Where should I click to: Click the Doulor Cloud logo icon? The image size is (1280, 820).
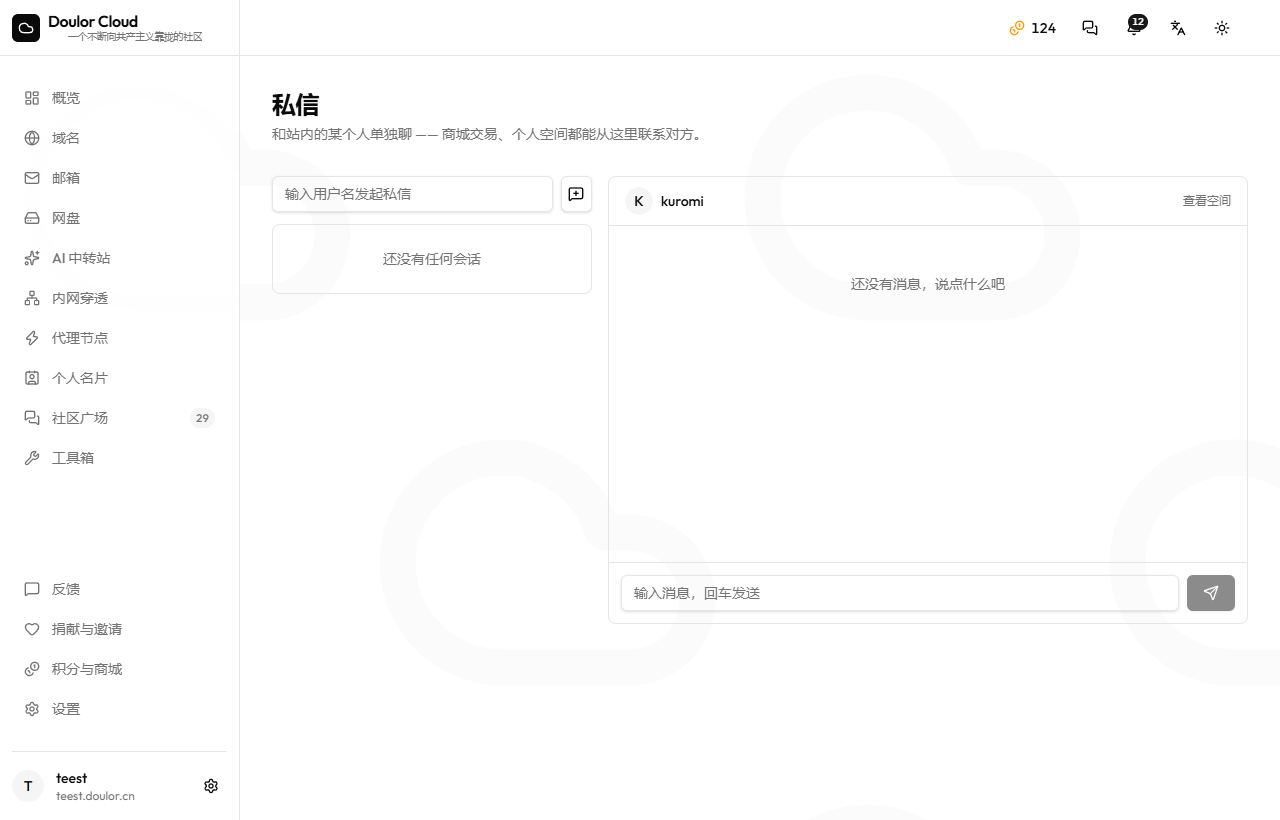coord(26,28)
